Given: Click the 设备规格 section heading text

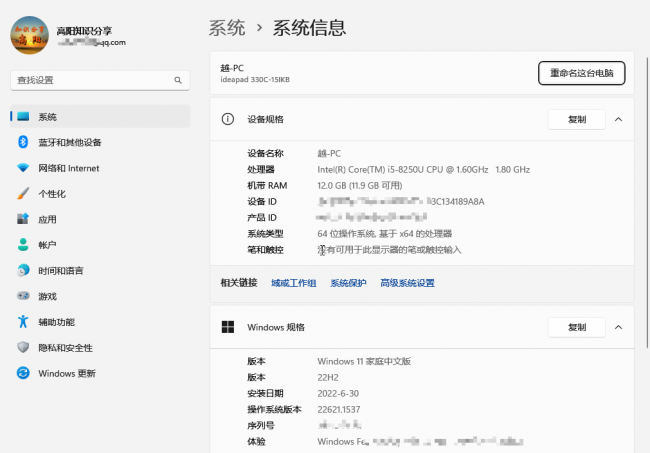Looking at the screenshot, I should (265, 119).
